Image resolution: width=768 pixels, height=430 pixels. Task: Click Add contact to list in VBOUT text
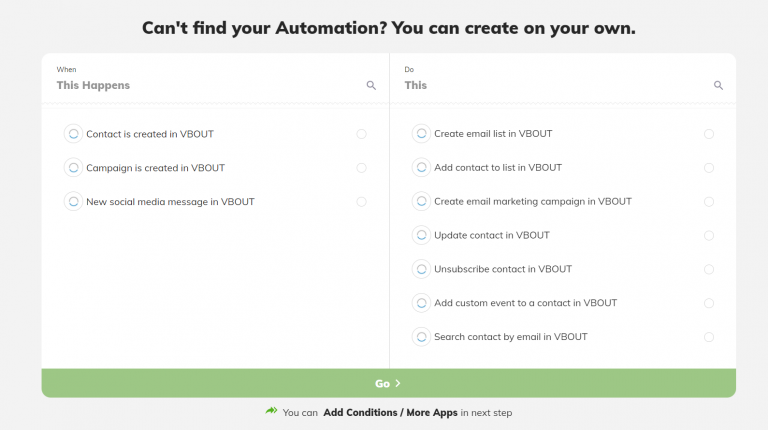[498, 167]
